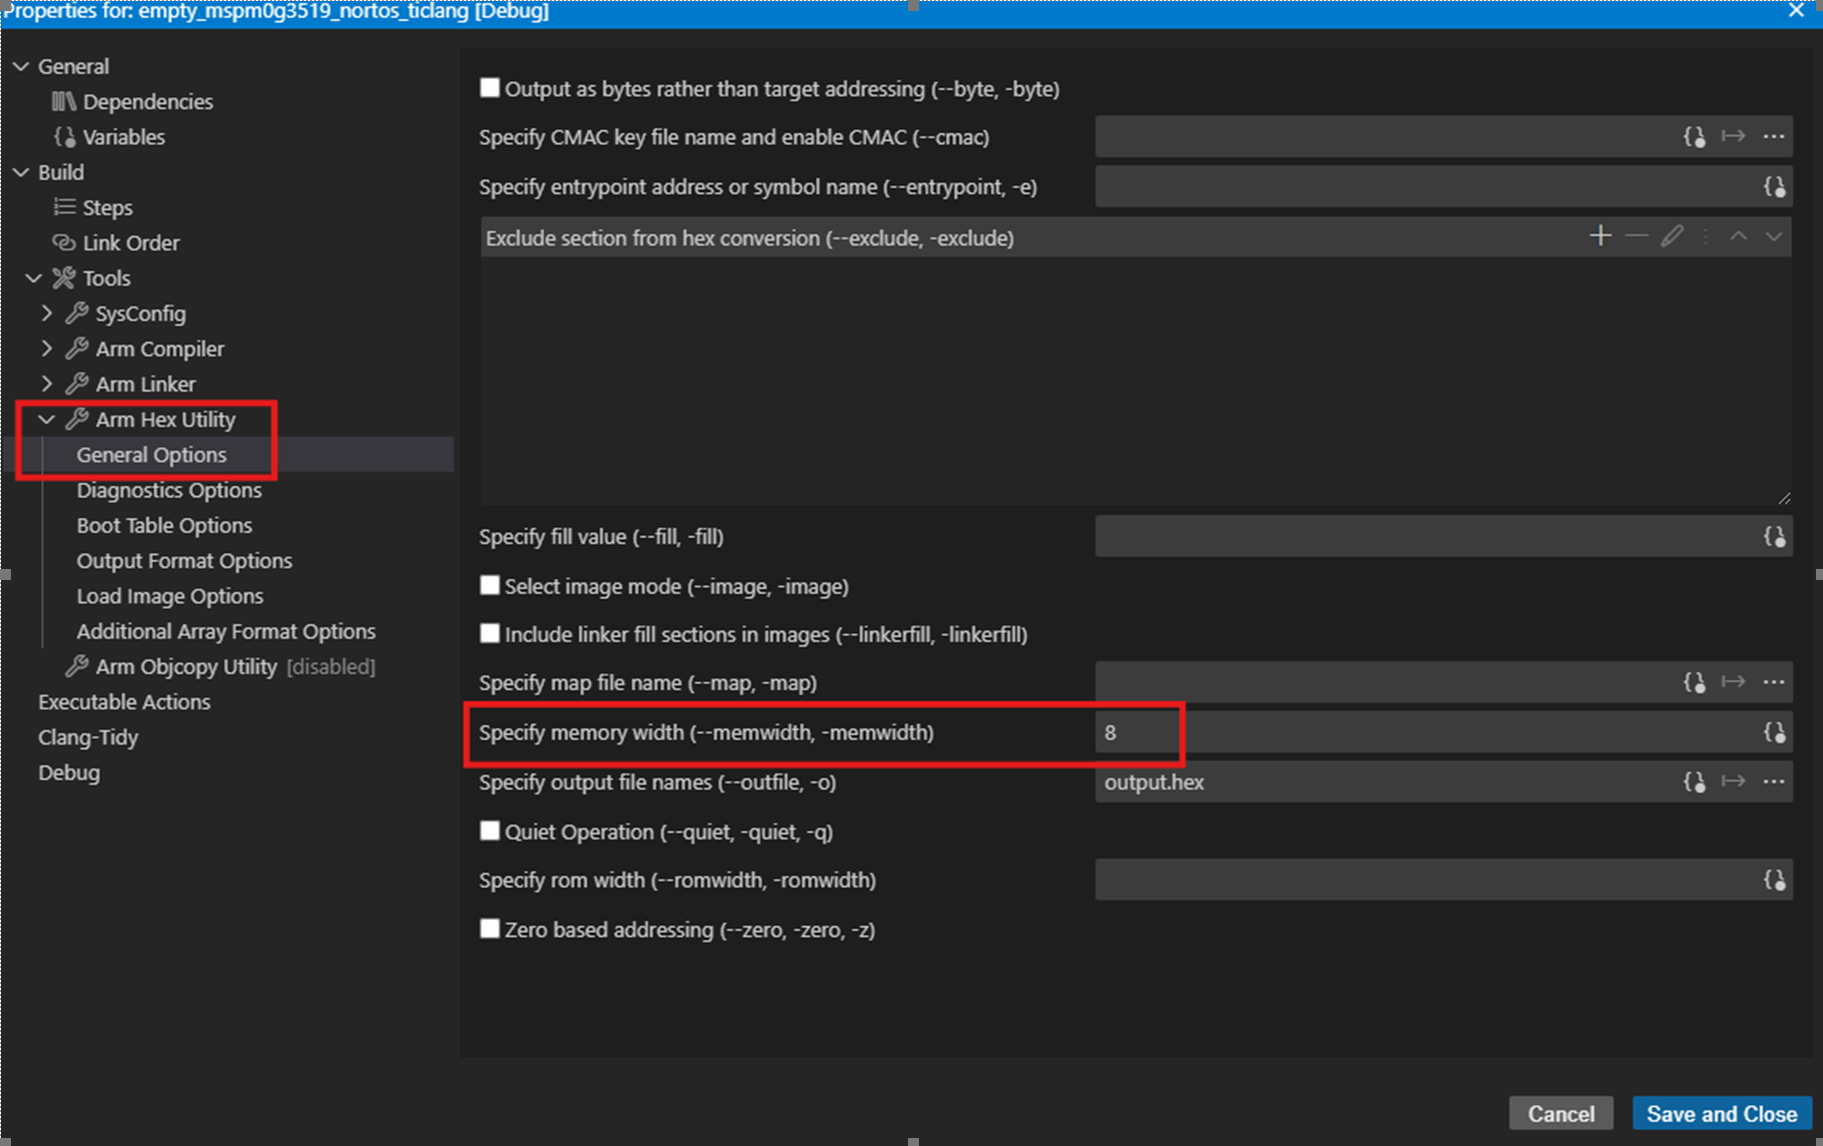Click the Exclude list resize grip corner
The image size is (1823, 1146).
pyautogui.click(x=1784, y=497)
